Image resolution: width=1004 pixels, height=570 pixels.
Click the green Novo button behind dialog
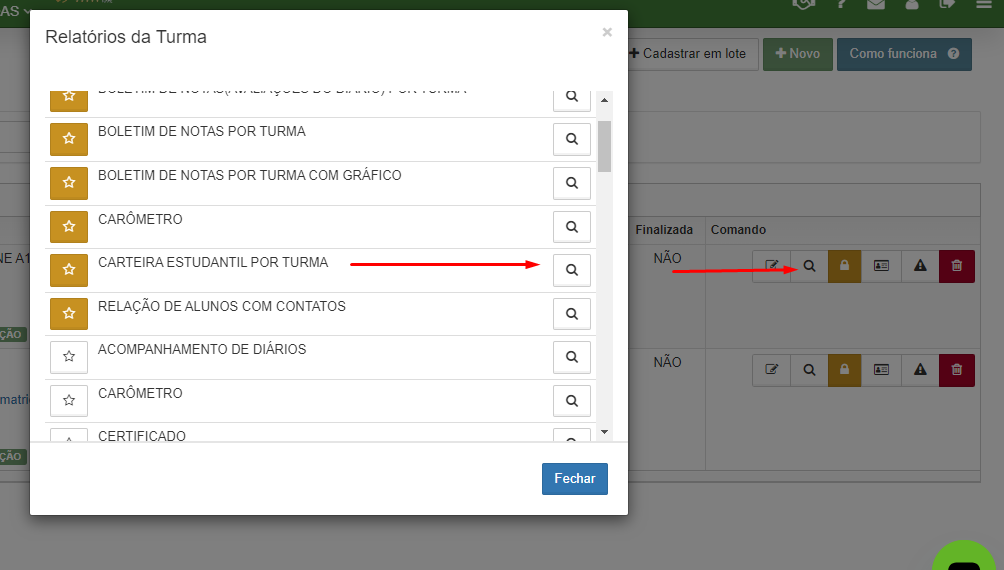pyautogui.click(x=798, y=54)
